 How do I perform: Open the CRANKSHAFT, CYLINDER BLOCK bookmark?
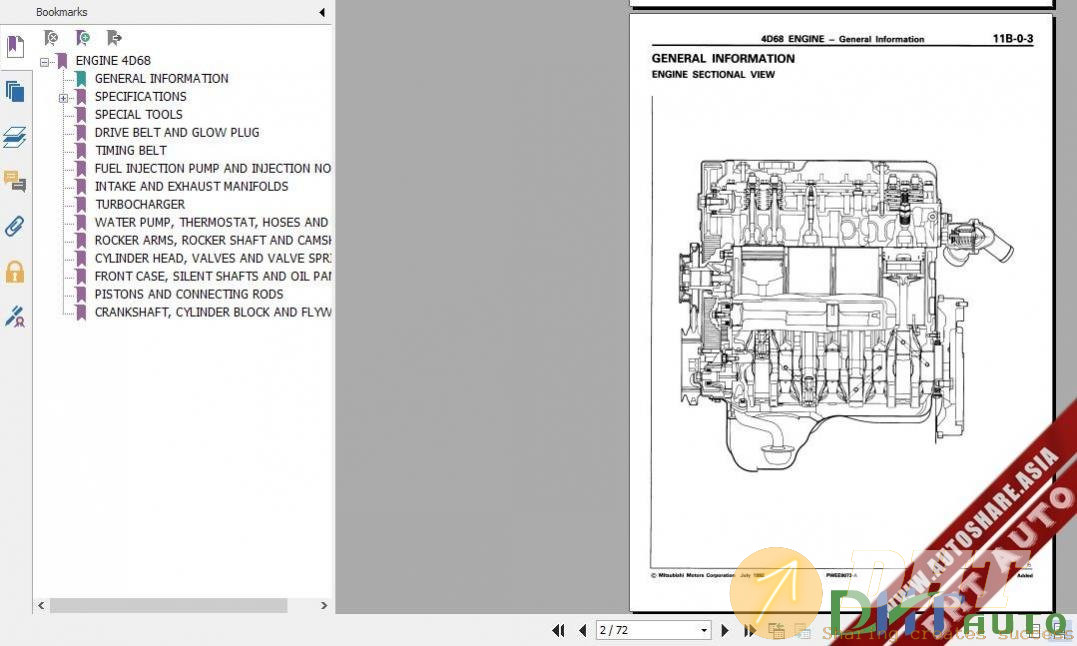213,312
